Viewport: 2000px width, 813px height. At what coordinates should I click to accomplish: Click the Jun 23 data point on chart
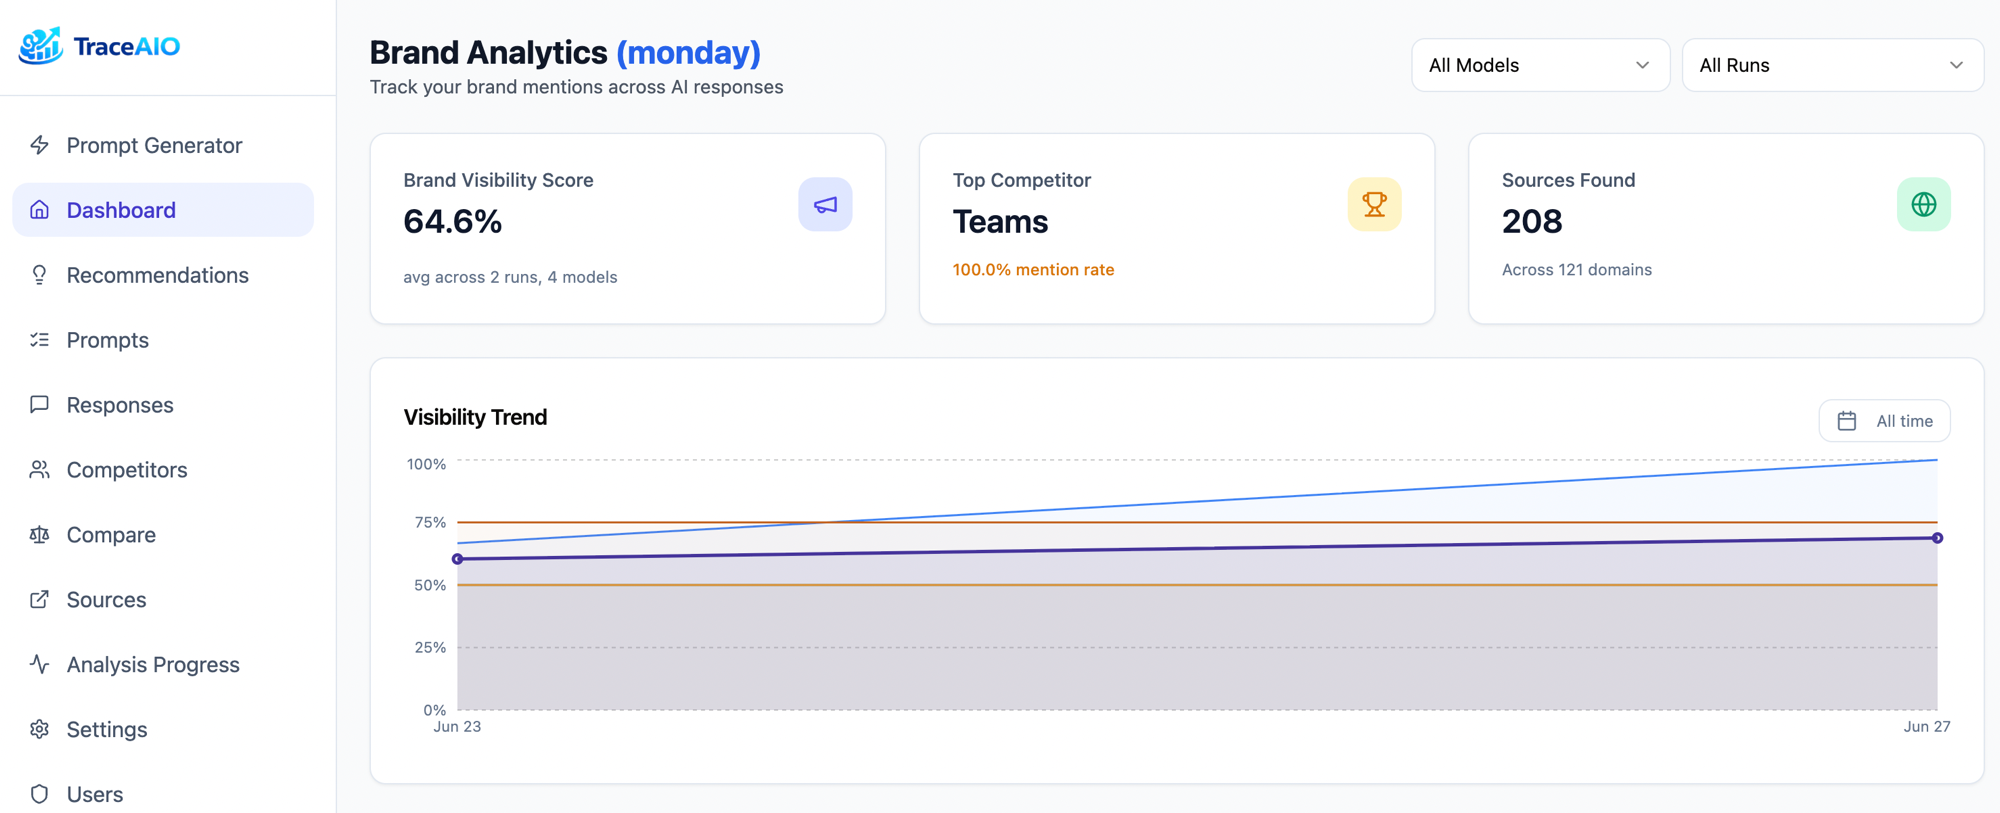(457, 559)
